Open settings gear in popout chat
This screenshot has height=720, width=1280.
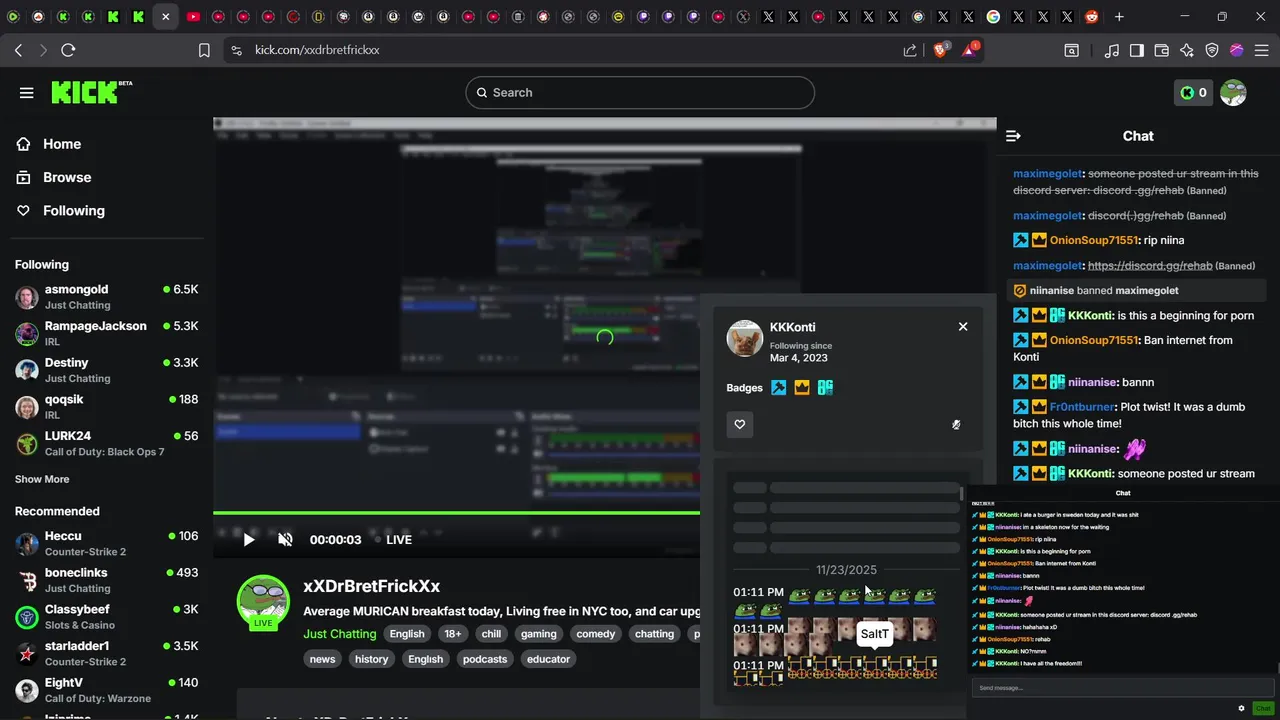coord(1242,708)
